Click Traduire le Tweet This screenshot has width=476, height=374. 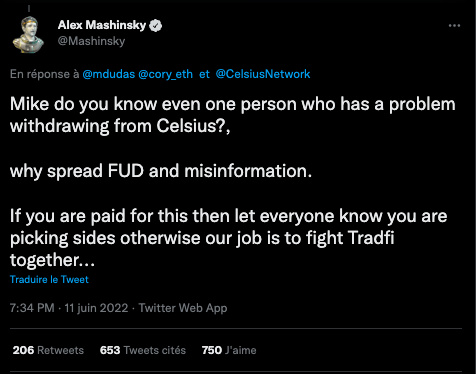click(49, 279)
